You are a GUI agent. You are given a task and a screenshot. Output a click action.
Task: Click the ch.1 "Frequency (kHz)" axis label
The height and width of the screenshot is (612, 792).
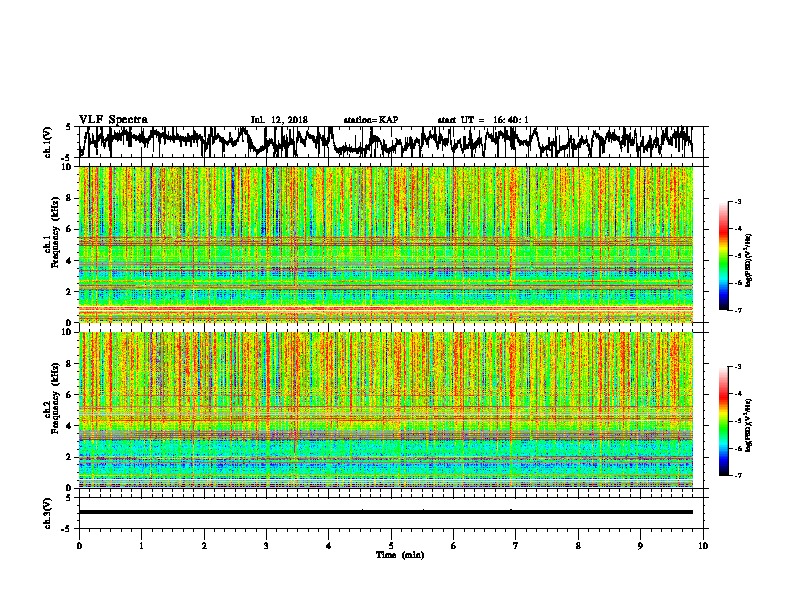[x=55, y=232]
